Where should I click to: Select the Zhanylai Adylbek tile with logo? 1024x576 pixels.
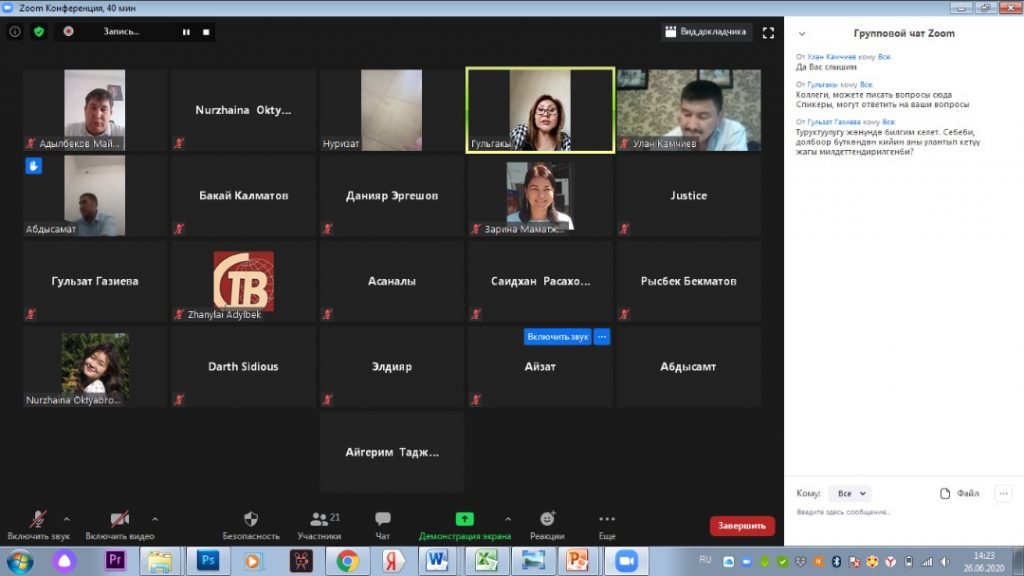[243, 281]
